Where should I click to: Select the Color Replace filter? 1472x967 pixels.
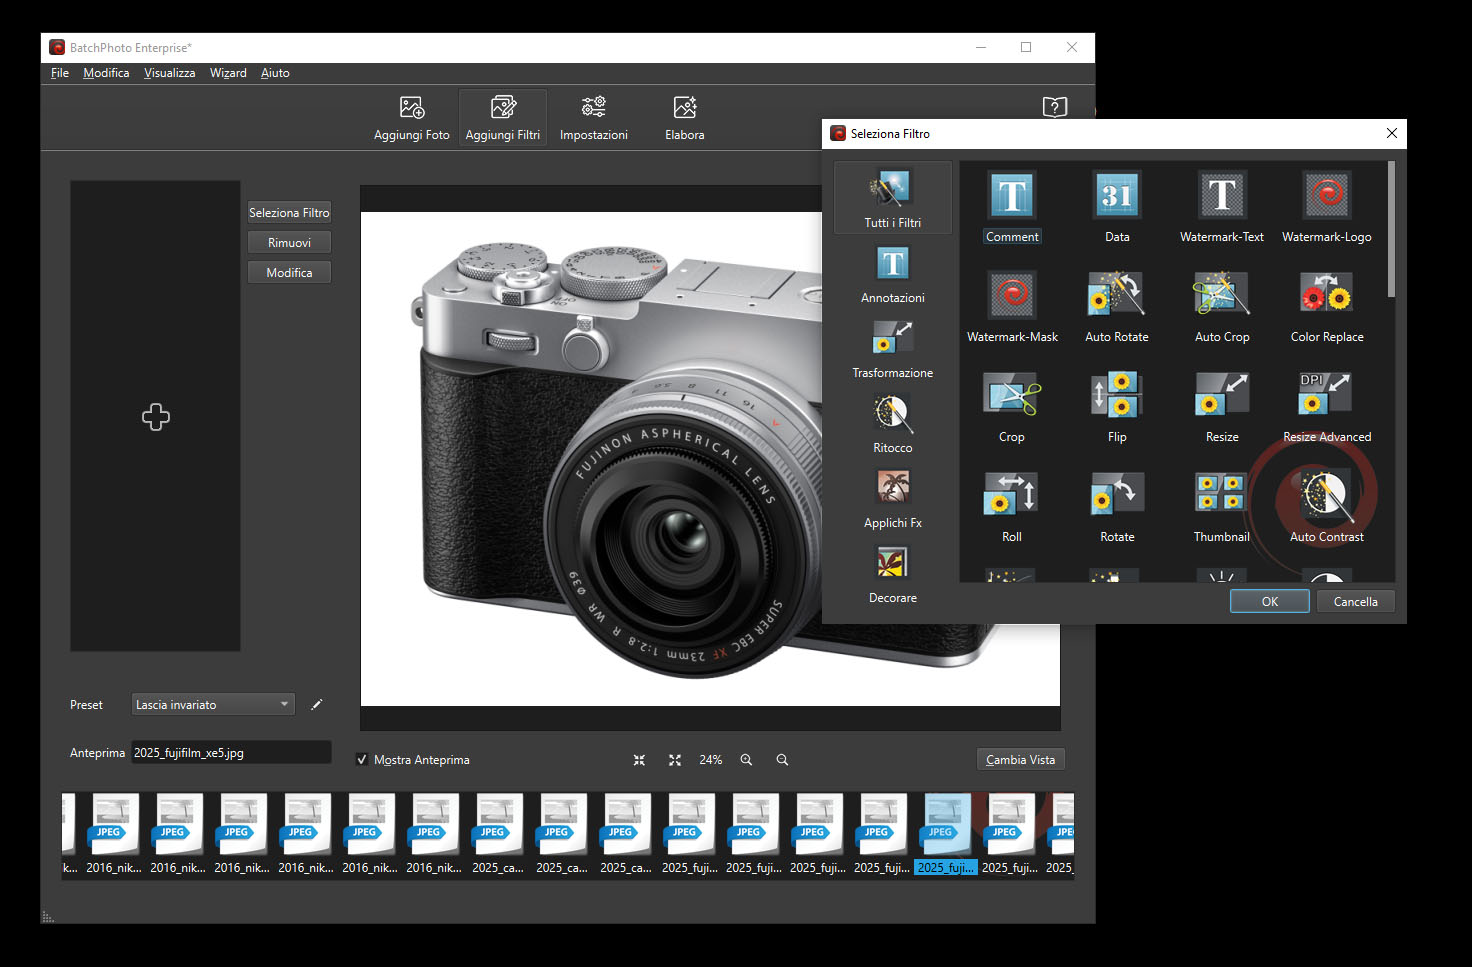[x=1326, y=296]
